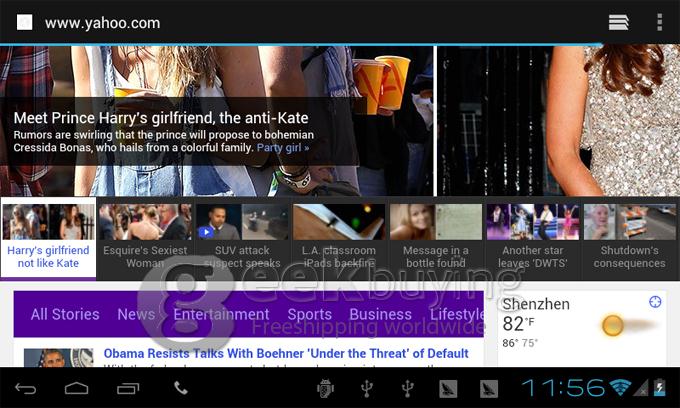This screenshot has width=680, height=408.
Task: Open 'Harry's girlfriend not like Kate' story
Action: click(x=48, y=257)
